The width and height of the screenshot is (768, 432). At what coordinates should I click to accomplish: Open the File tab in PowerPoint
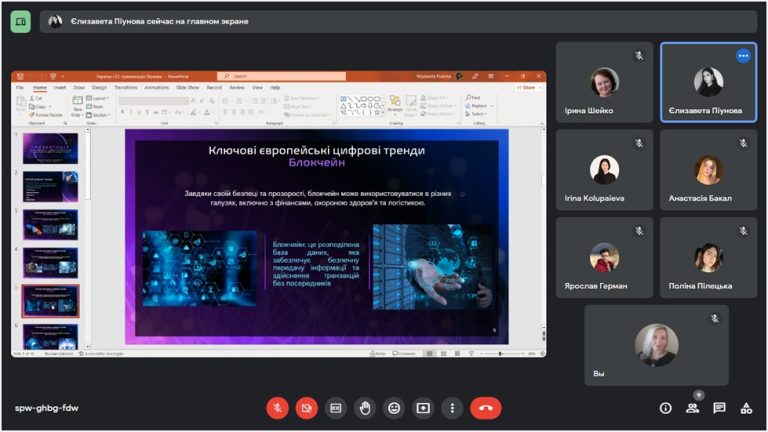click(20, 88)
